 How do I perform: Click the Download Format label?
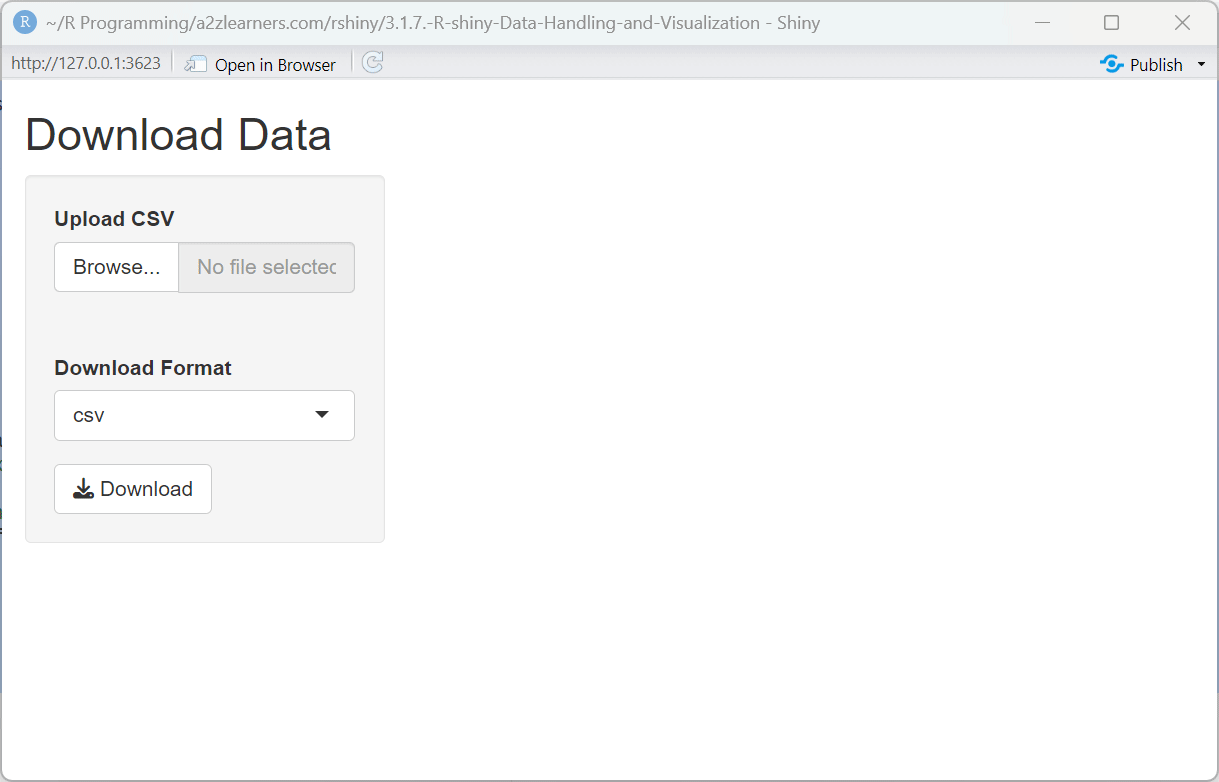click(143, 368)
